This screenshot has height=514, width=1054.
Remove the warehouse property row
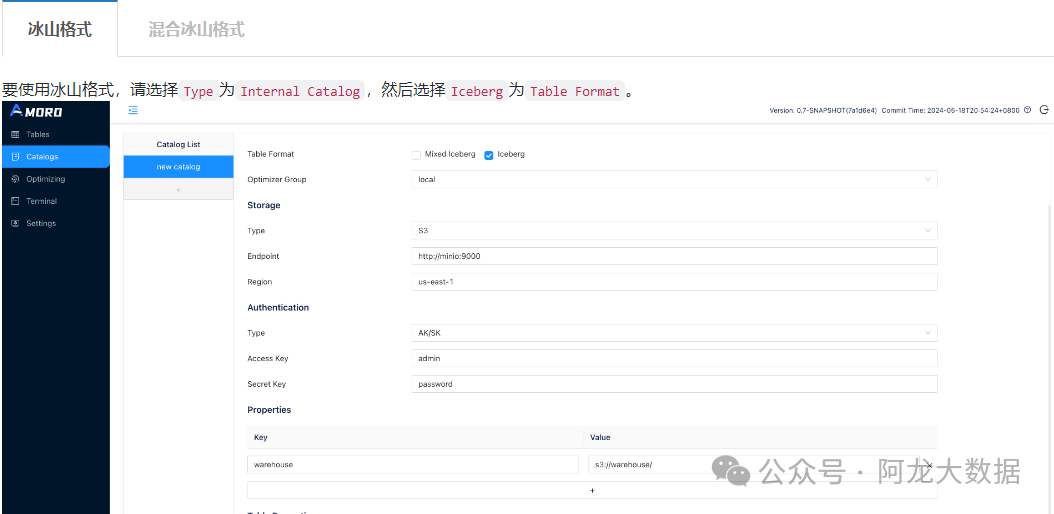click(x=930, y=465)
